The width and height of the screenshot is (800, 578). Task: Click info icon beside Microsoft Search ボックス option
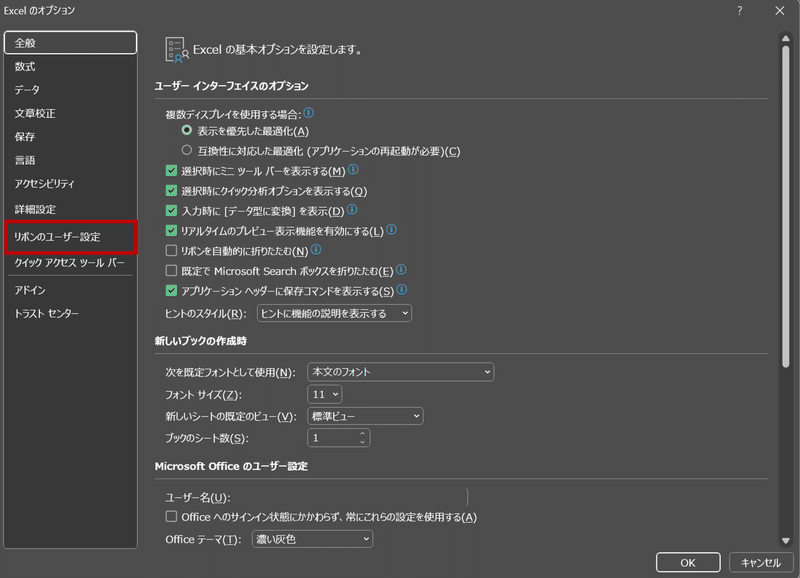[402, 269]
